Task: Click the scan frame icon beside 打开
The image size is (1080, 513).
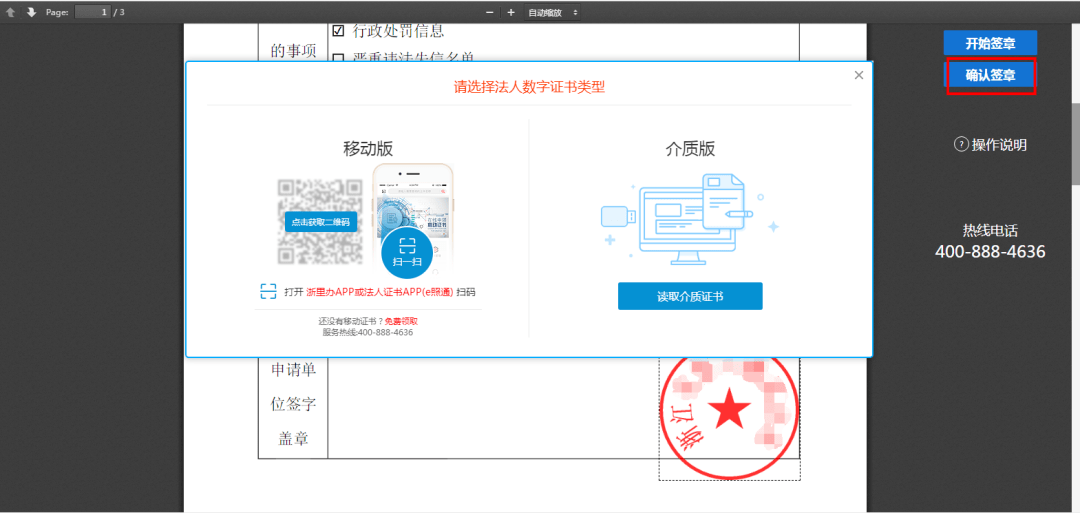Action: [x=268, y=291]
